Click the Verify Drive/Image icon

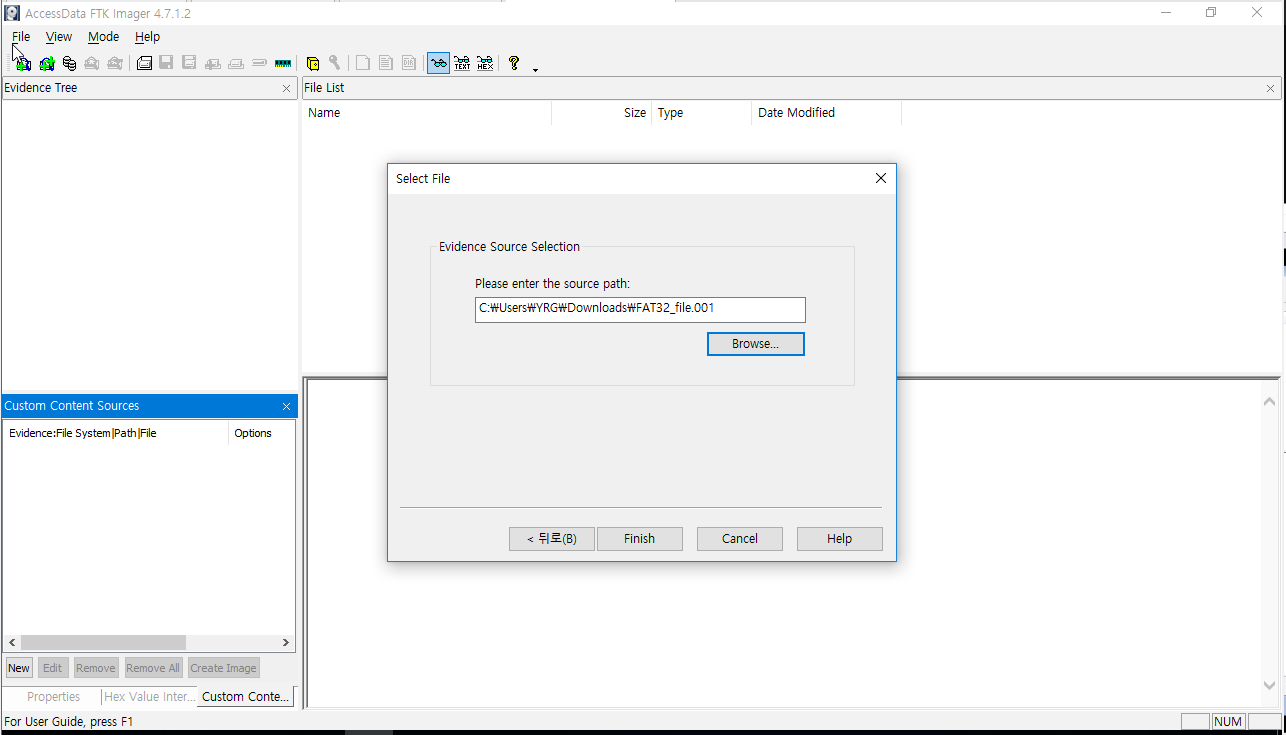point(259,63)
